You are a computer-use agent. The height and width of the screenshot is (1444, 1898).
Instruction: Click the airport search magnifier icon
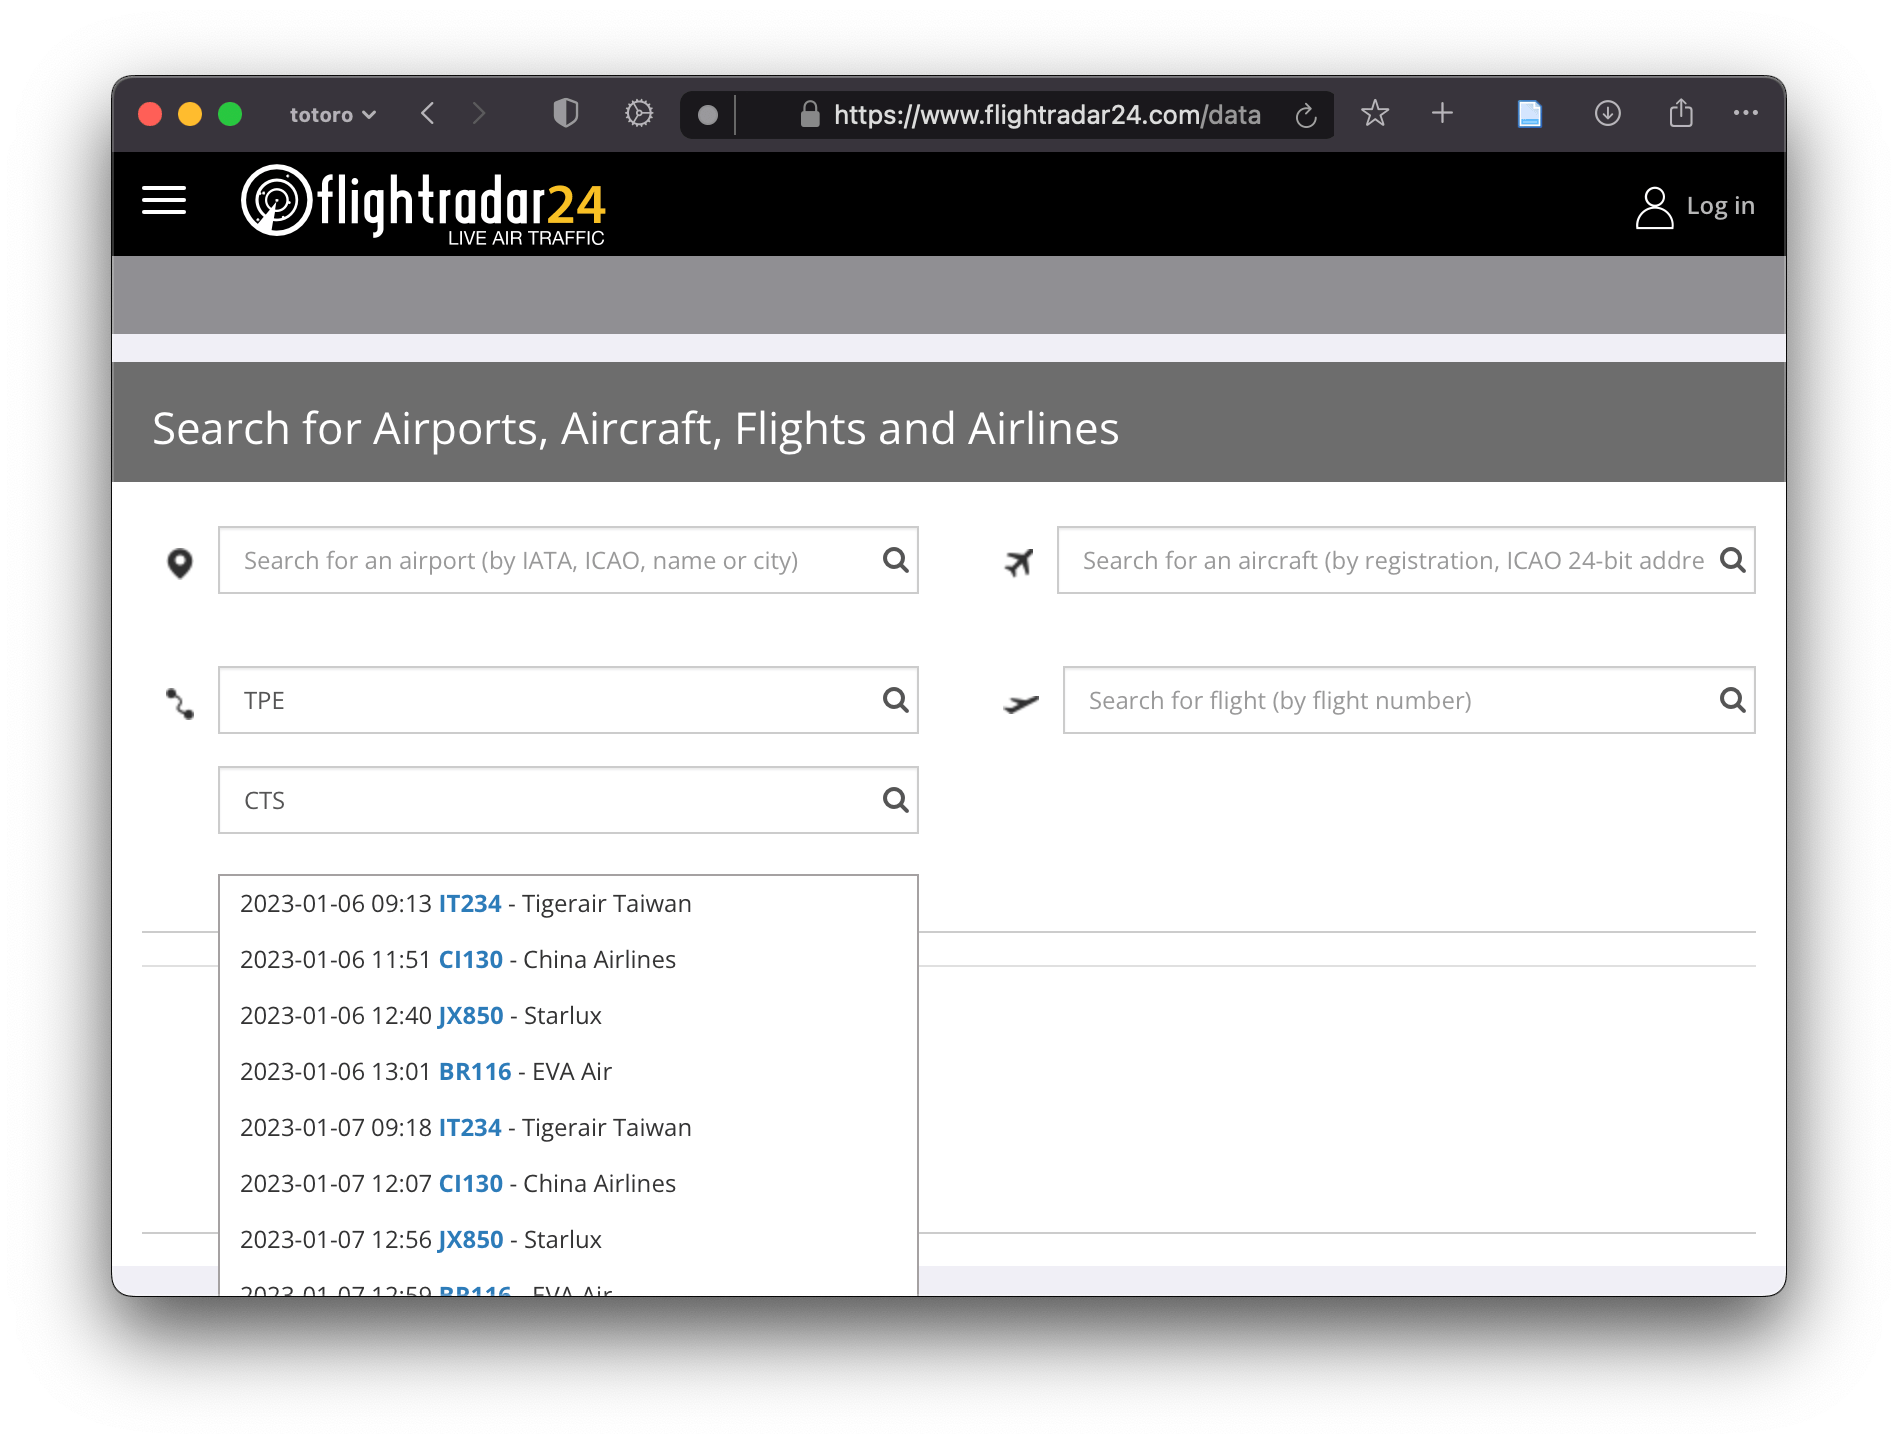click(896, 560)
